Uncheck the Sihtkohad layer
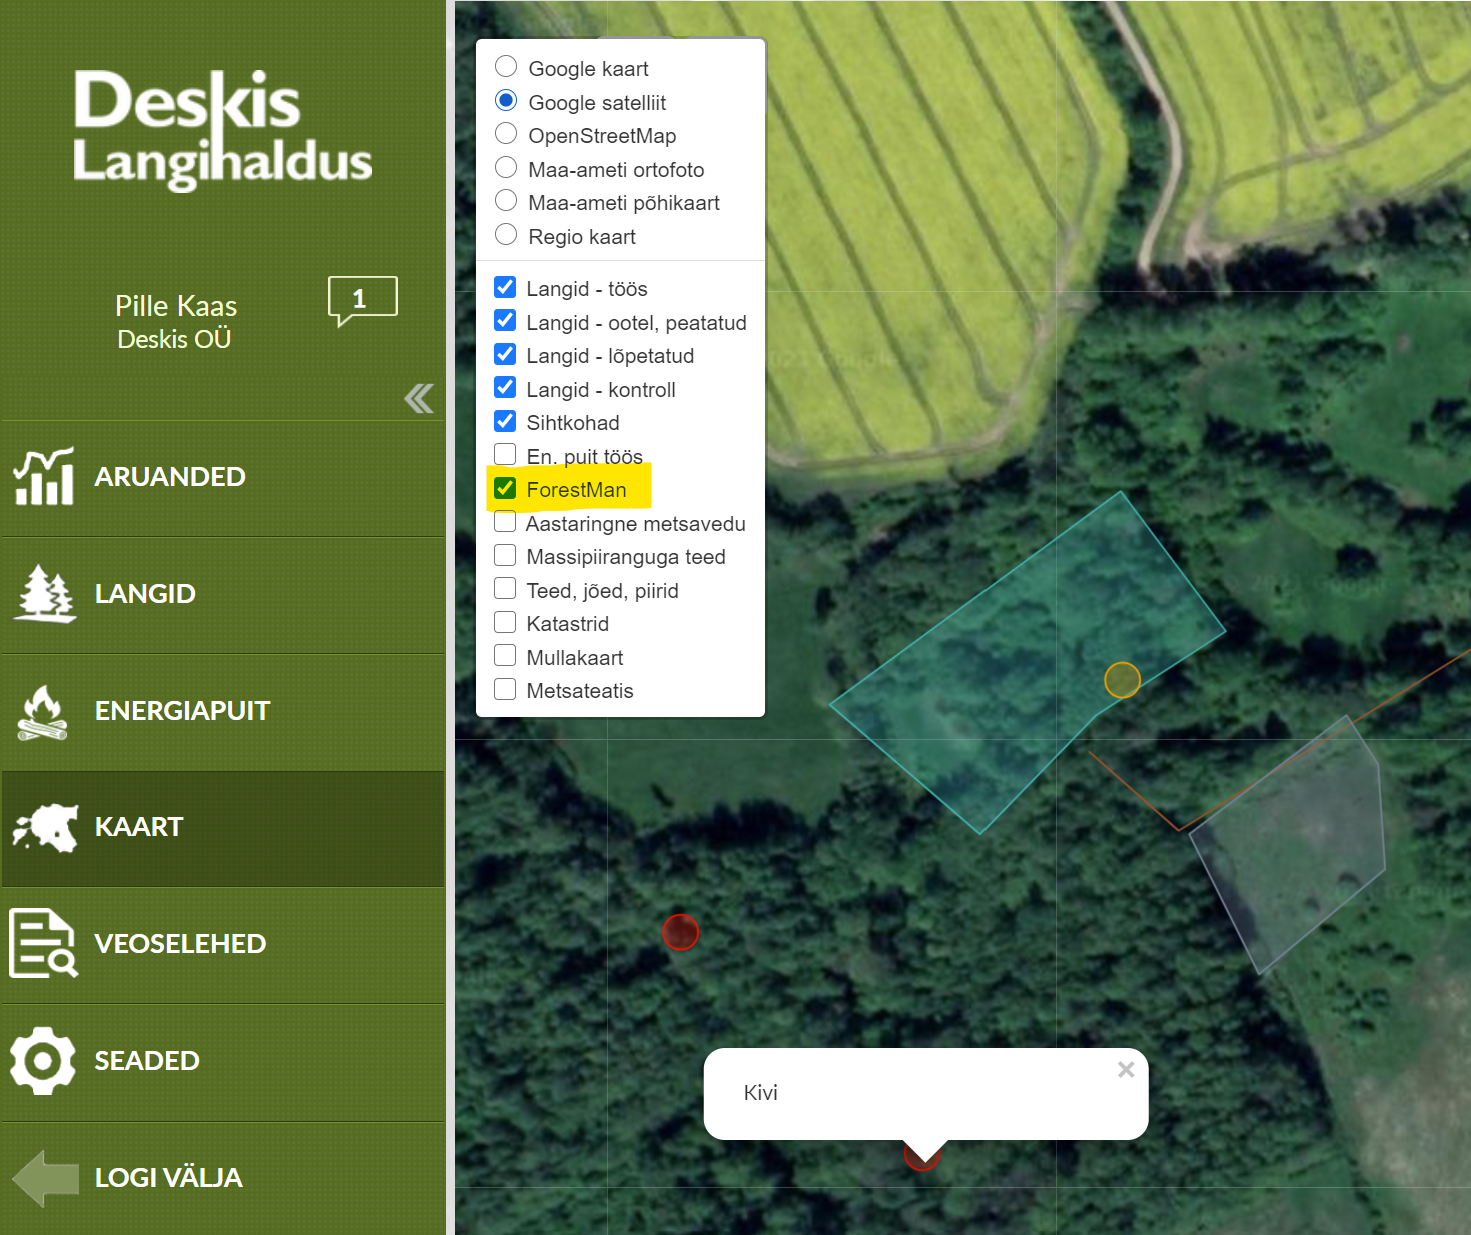Image resolution: width=1471 pixels, height=1235 pixels. (x=505, y=421)
